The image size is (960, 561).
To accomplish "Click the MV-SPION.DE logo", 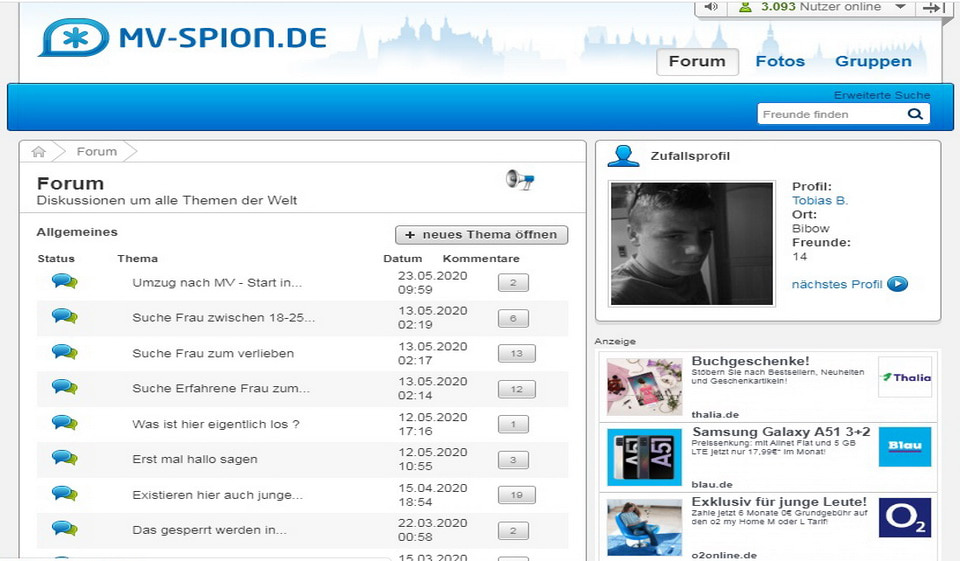I will (183, 37).
